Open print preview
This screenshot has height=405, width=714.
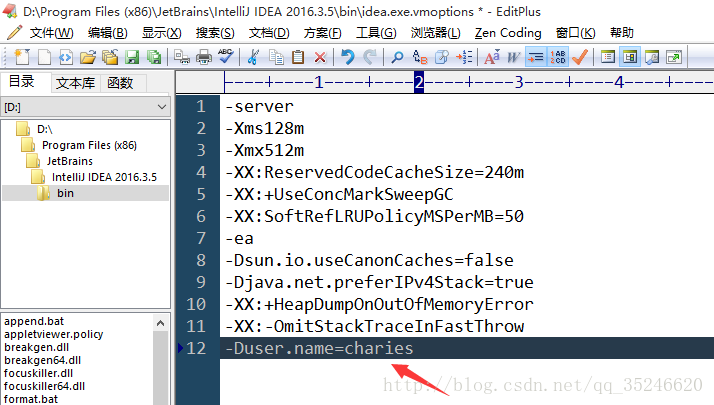tap(182, 57)
